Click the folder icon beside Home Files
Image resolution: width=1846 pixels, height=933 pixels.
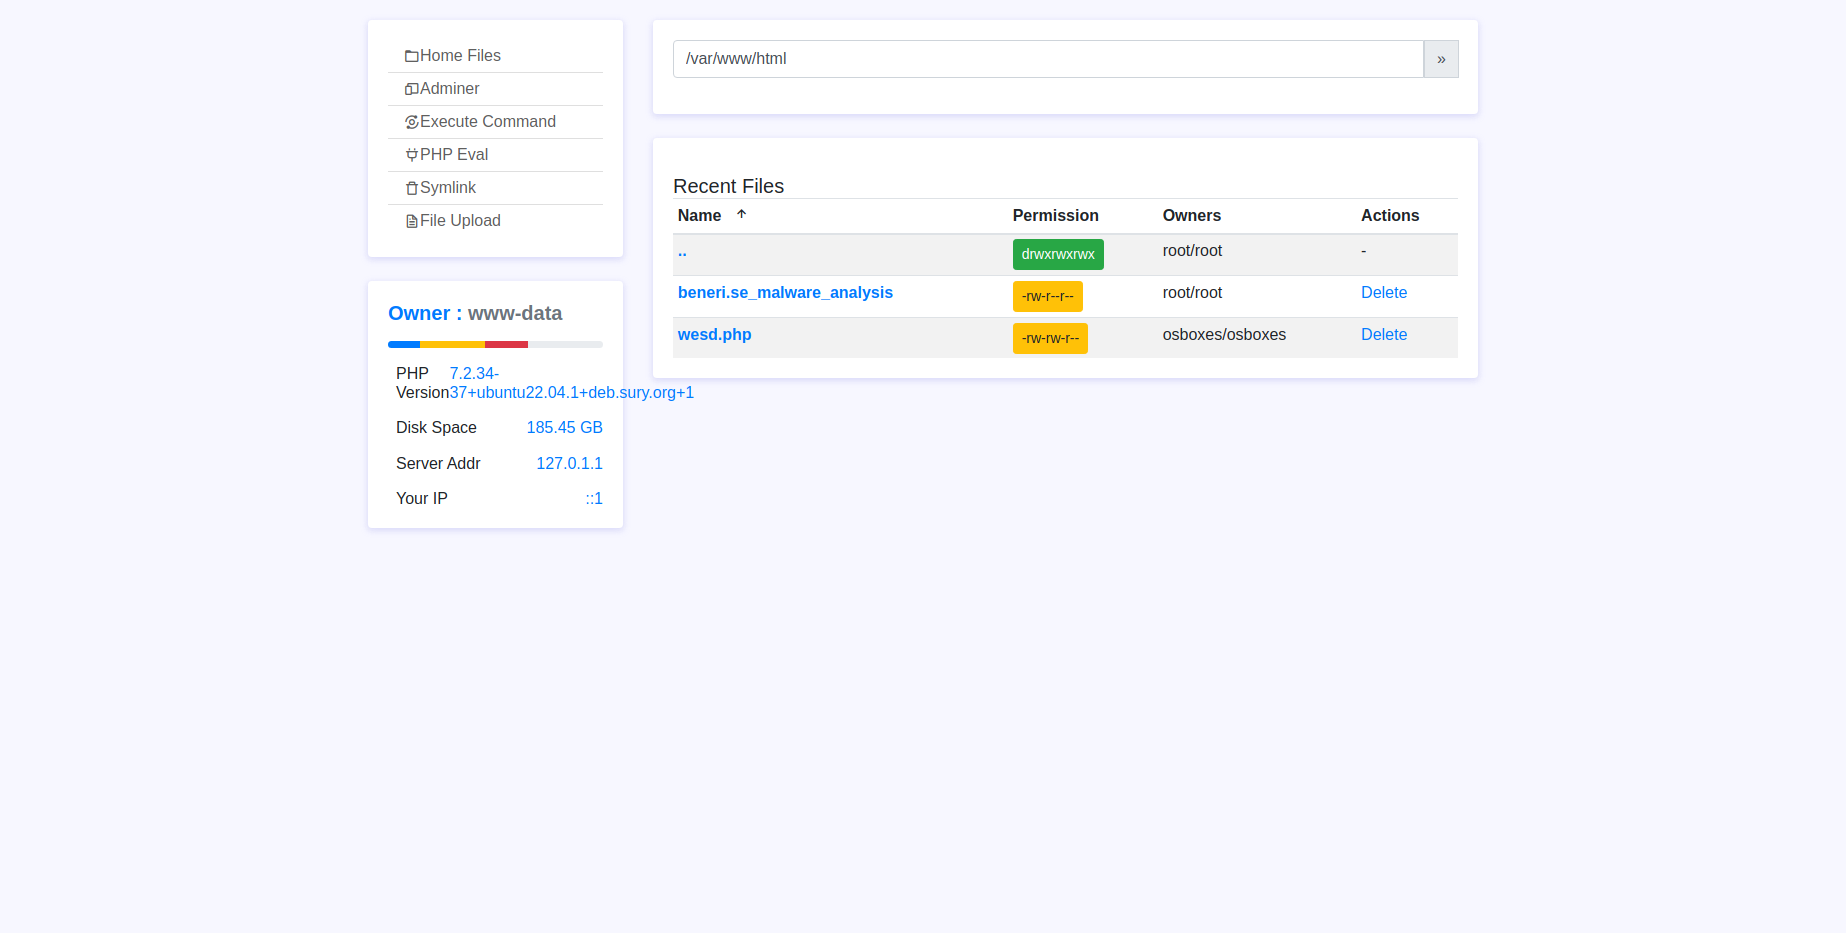click(411, 56)
